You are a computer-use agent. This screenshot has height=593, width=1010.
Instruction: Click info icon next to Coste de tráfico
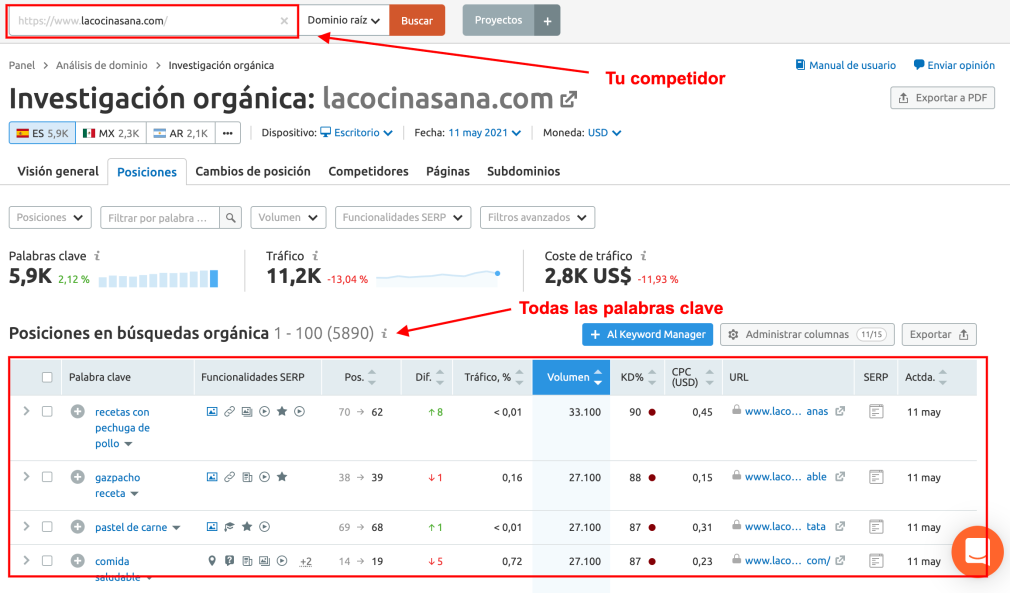click(643, 256)
